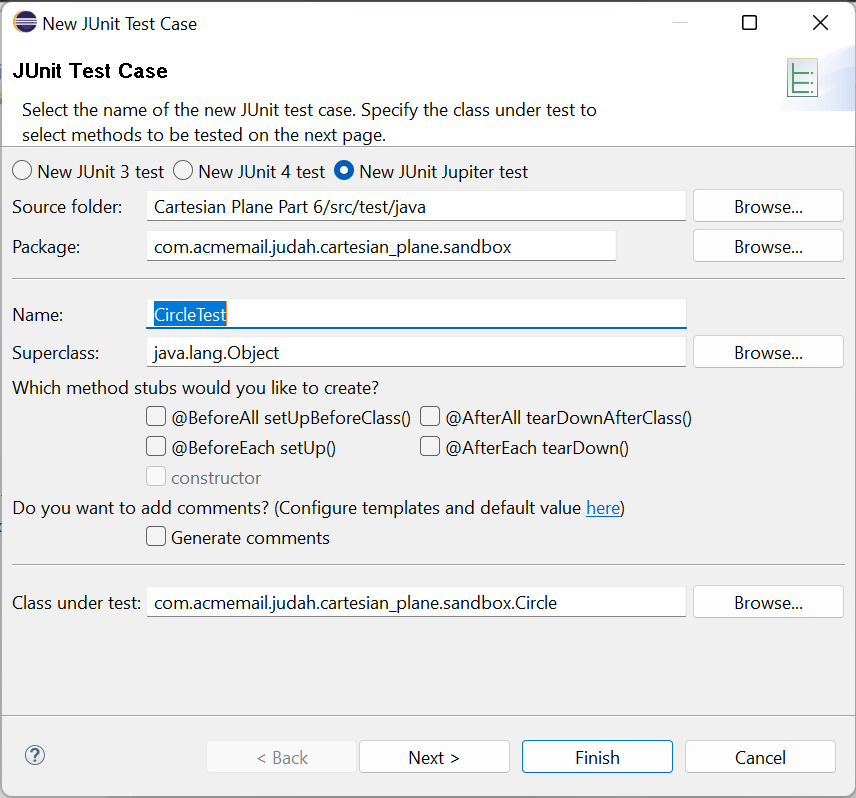Choose New JUnit Jupiter test option
856x798 pixels.
point(344,171)
